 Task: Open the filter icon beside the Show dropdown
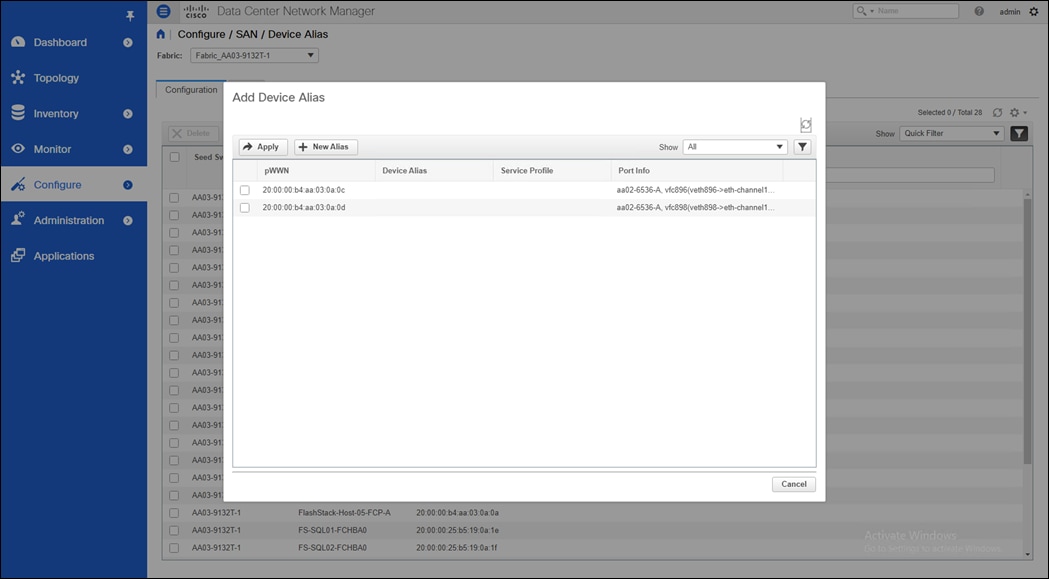(802, 146)
